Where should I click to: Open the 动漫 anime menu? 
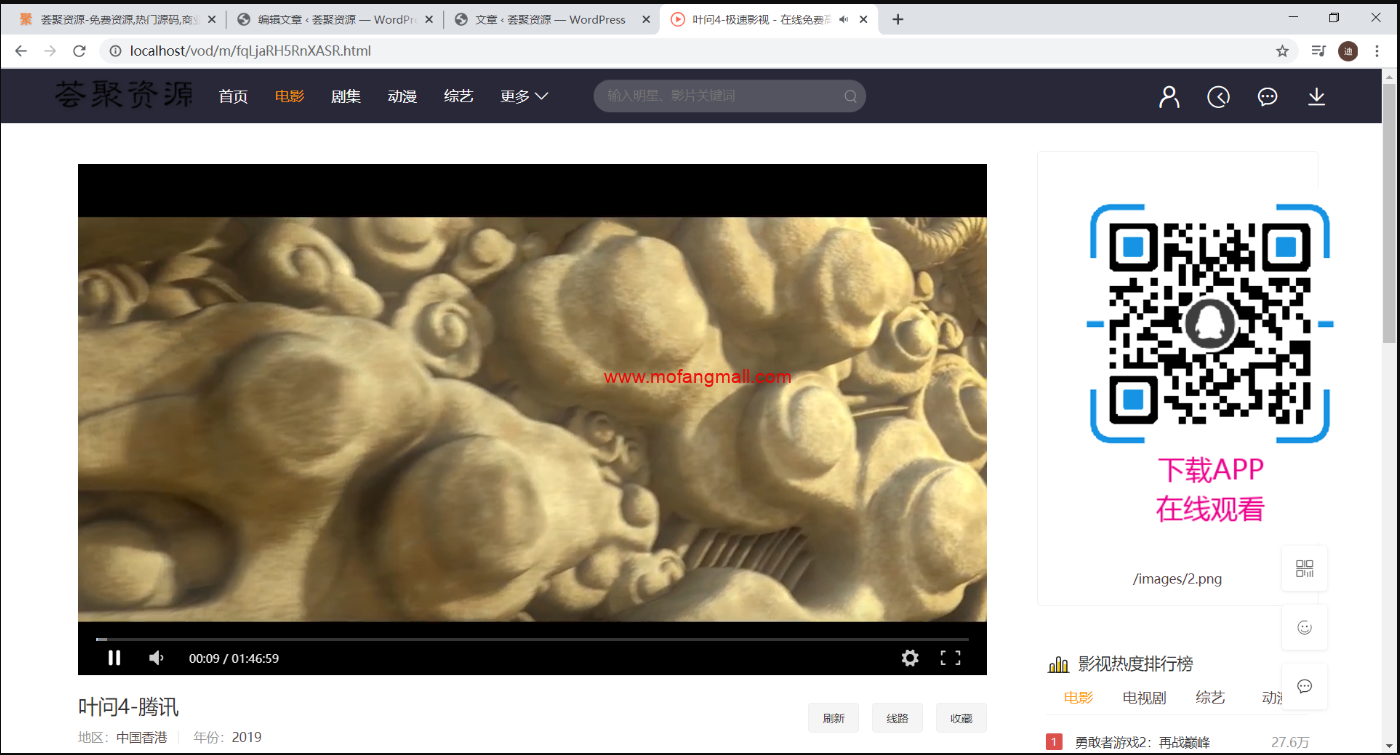[x=402, y=96]
